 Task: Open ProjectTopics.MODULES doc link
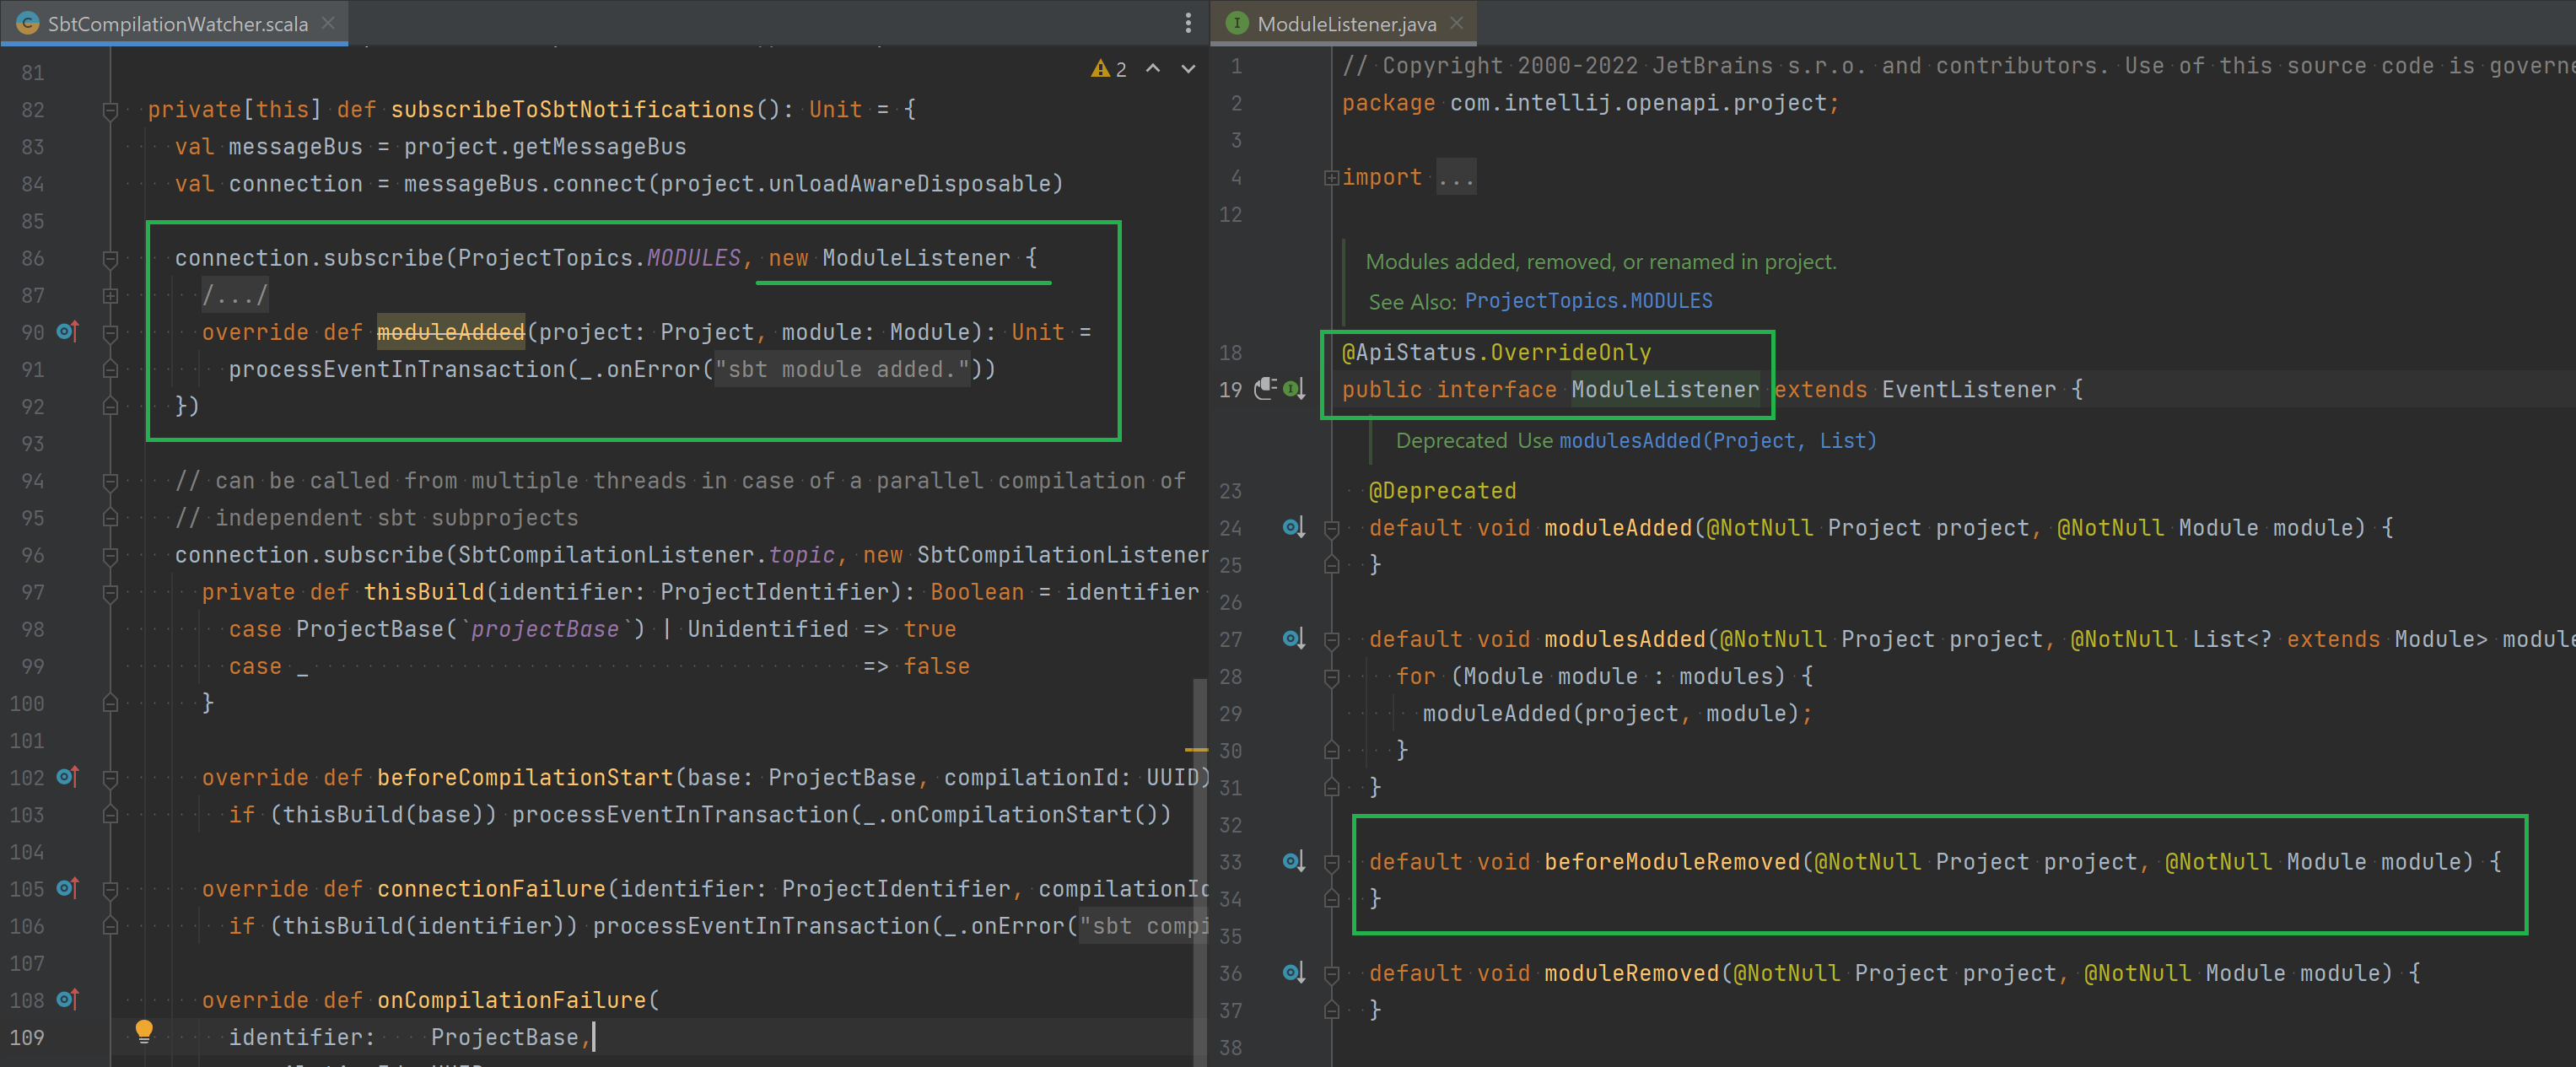pos(1588,301)
